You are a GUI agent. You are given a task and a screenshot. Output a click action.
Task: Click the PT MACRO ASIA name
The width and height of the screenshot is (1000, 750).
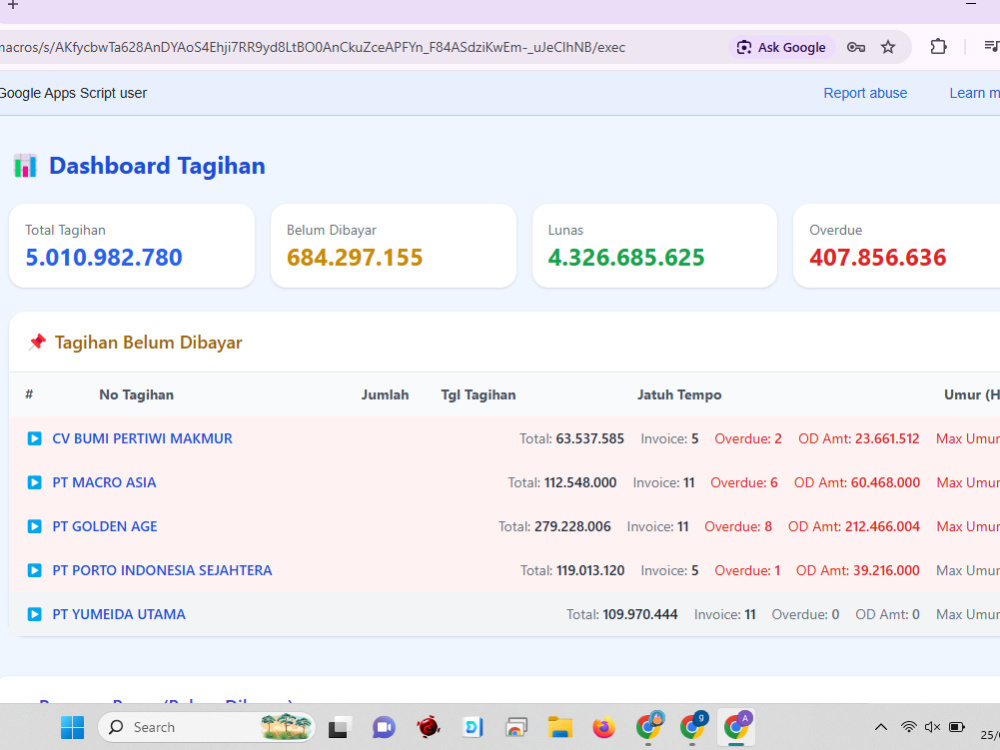[104, 483]
